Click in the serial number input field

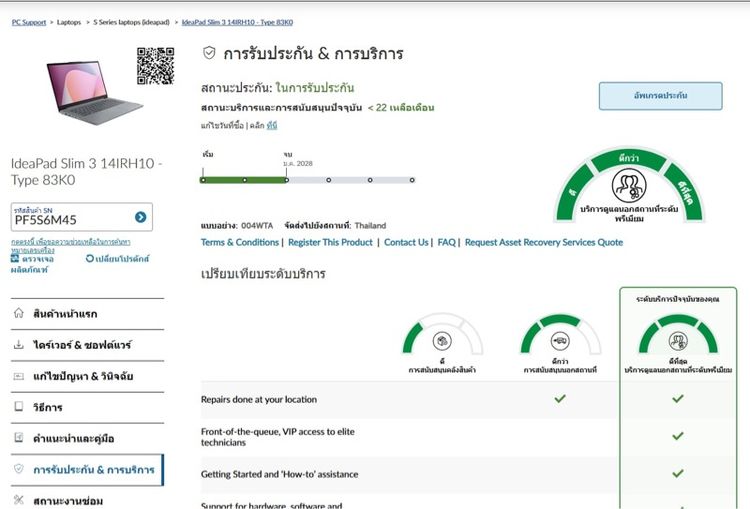click(x=71, y=217)
